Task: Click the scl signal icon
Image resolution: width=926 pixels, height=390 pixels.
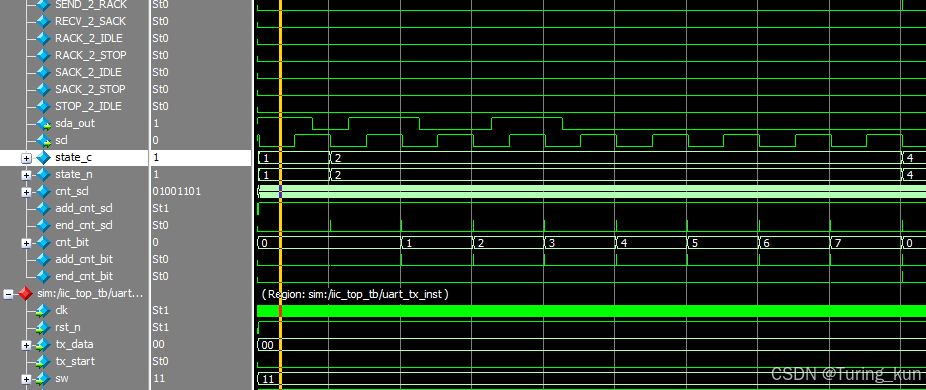Action: (x=43, y=141)
